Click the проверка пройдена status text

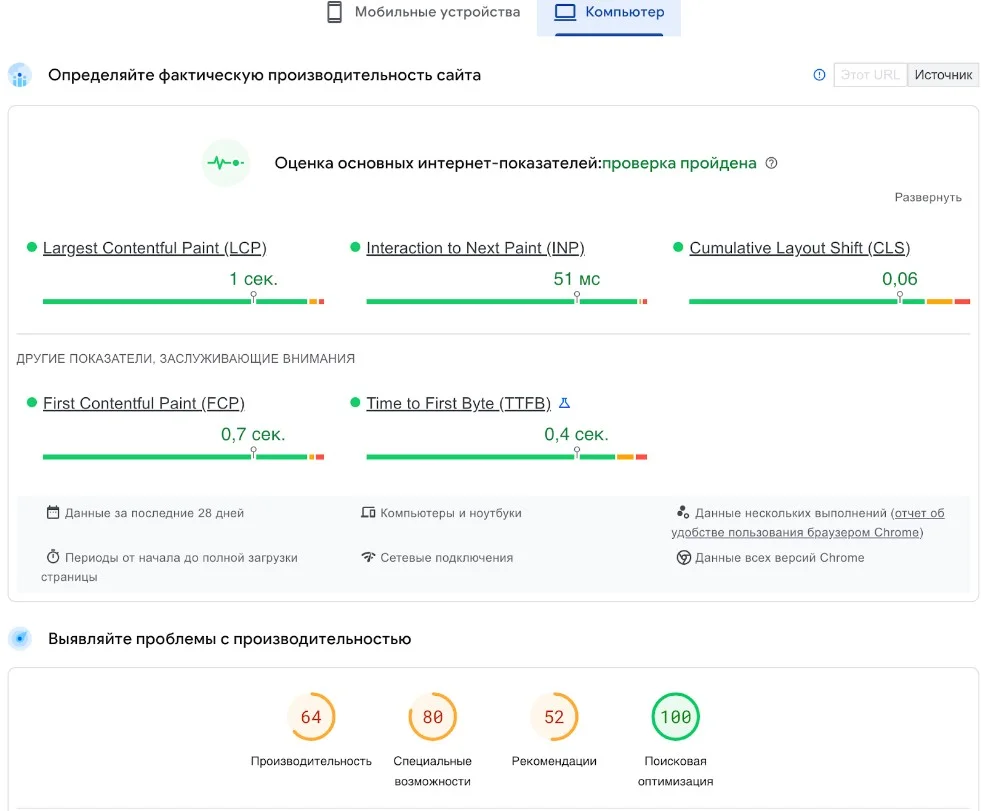679,163
